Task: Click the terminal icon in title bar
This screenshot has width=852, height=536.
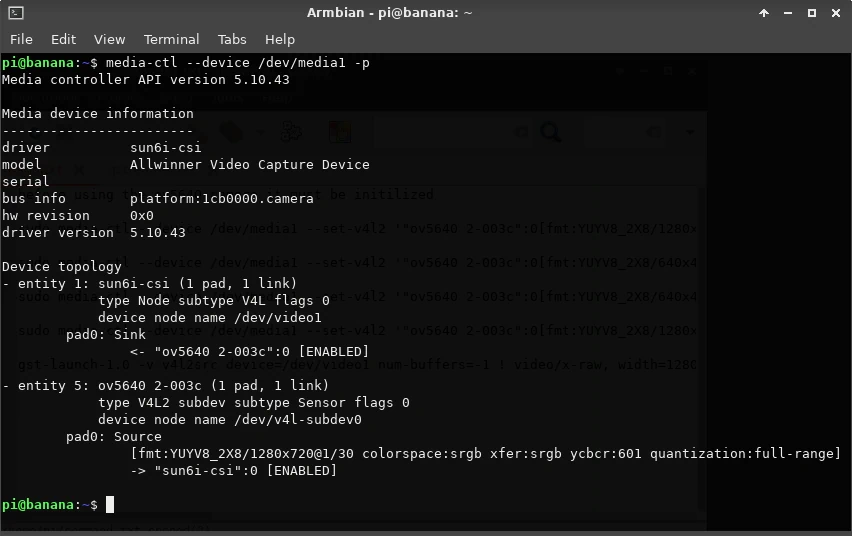Action: 16,13
